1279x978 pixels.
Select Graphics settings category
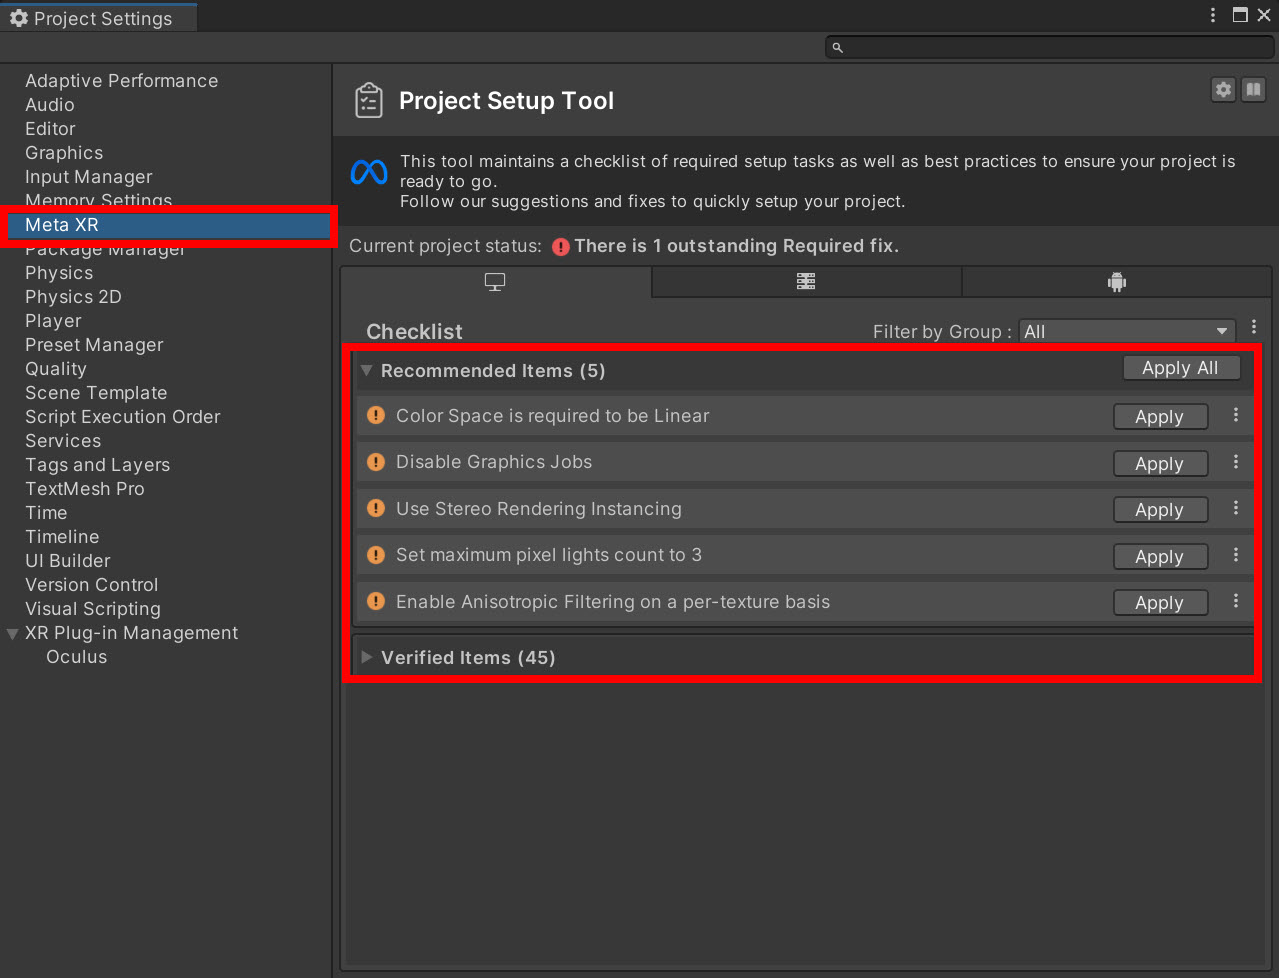tap(64, 153)
